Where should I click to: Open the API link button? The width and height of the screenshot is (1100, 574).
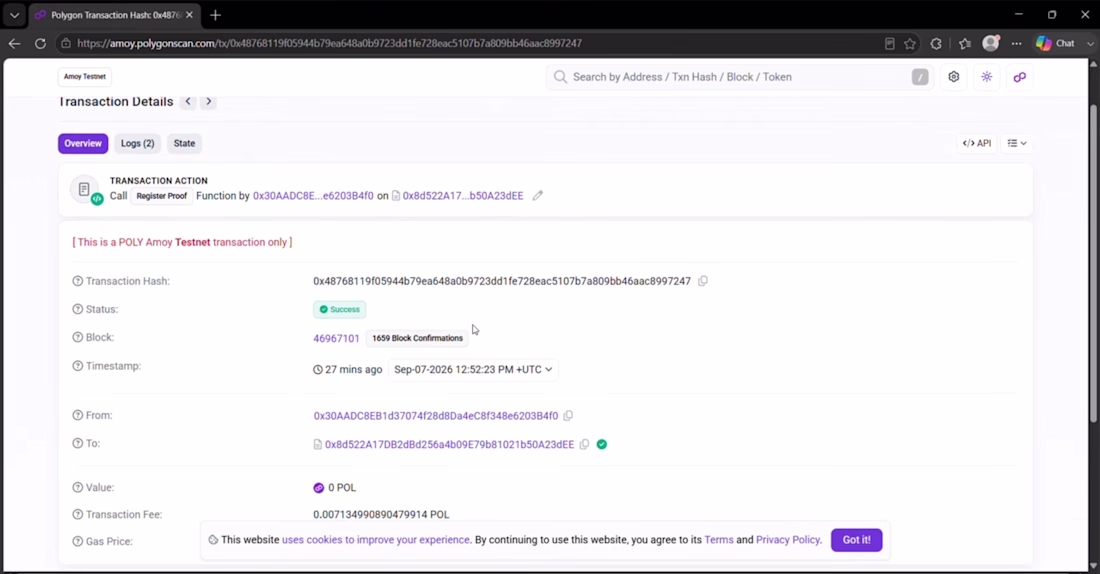[977, 143]
